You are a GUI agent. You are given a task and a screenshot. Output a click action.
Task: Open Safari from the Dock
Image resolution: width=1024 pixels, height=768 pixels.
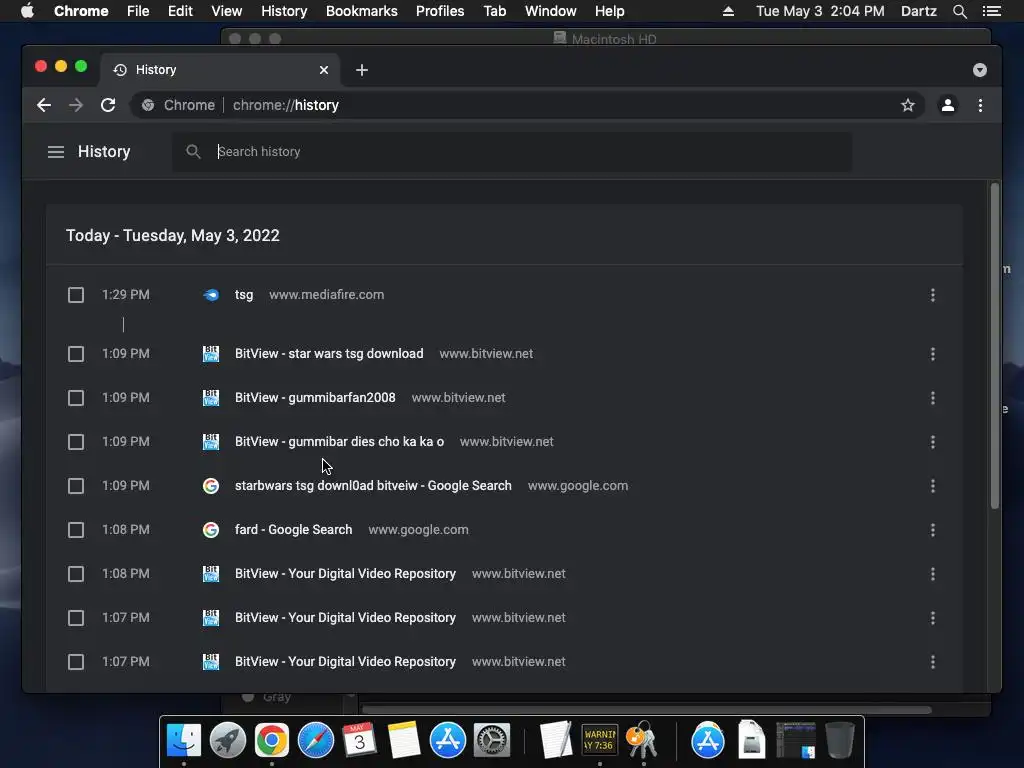point(315,740)
